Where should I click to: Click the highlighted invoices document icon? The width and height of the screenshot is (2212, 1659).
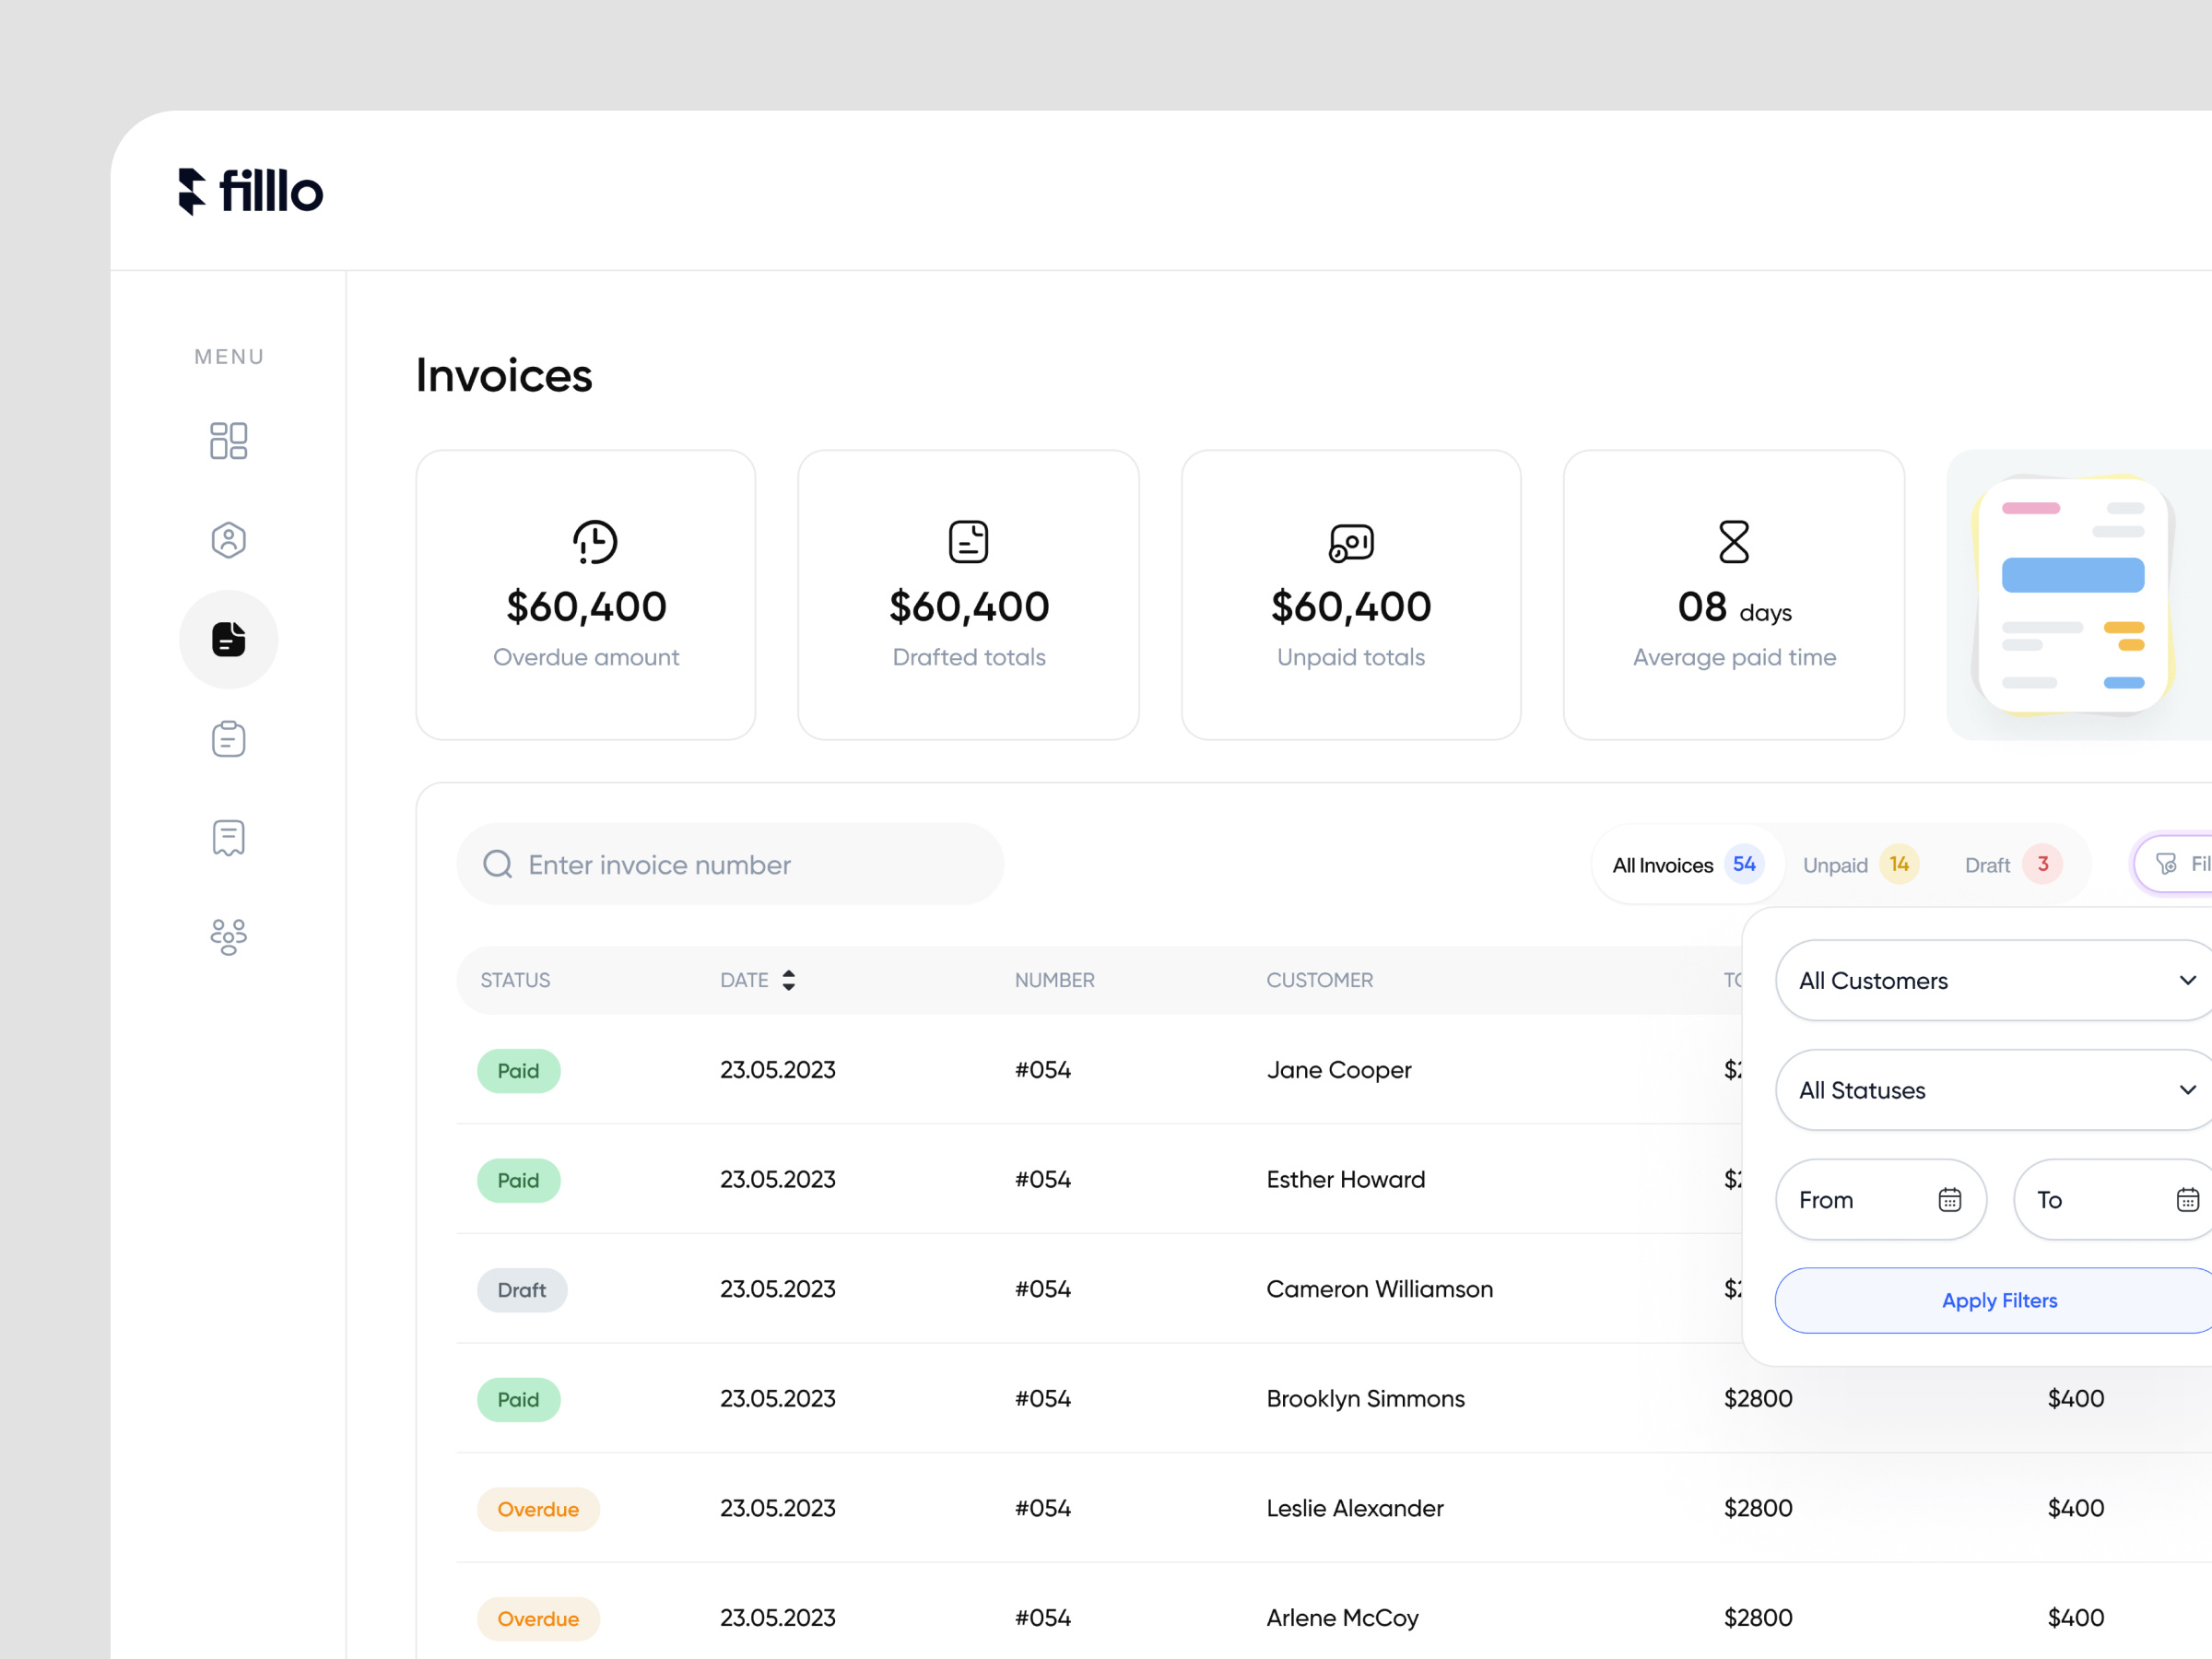tap(228, 639)
